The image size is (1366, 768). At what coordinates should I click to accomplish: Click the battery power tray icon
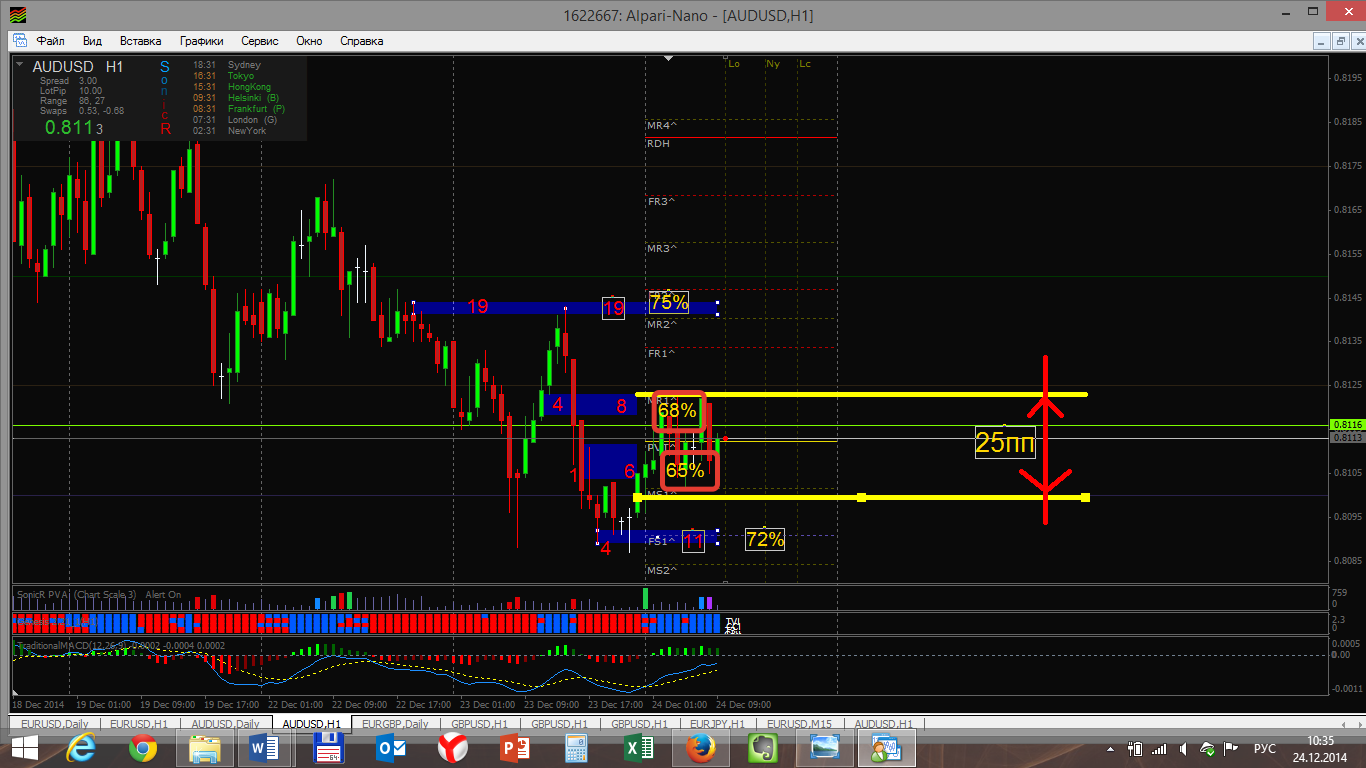(1136, 748)
